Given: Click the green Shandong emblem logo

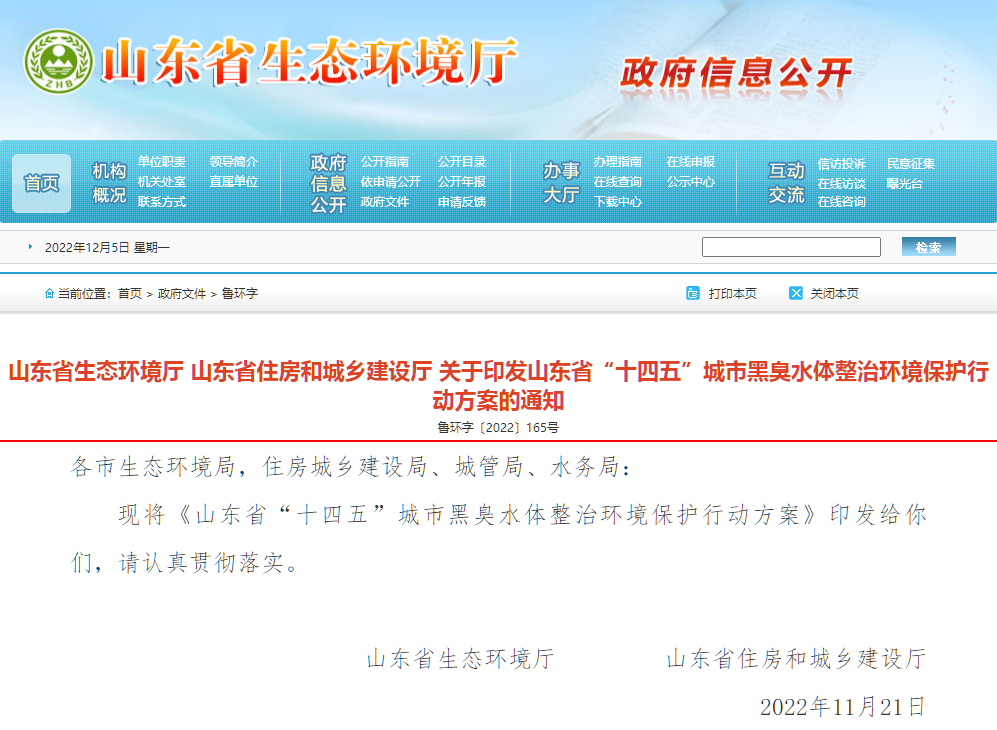Looking at the screenshot, I should [x=60, y=62].
